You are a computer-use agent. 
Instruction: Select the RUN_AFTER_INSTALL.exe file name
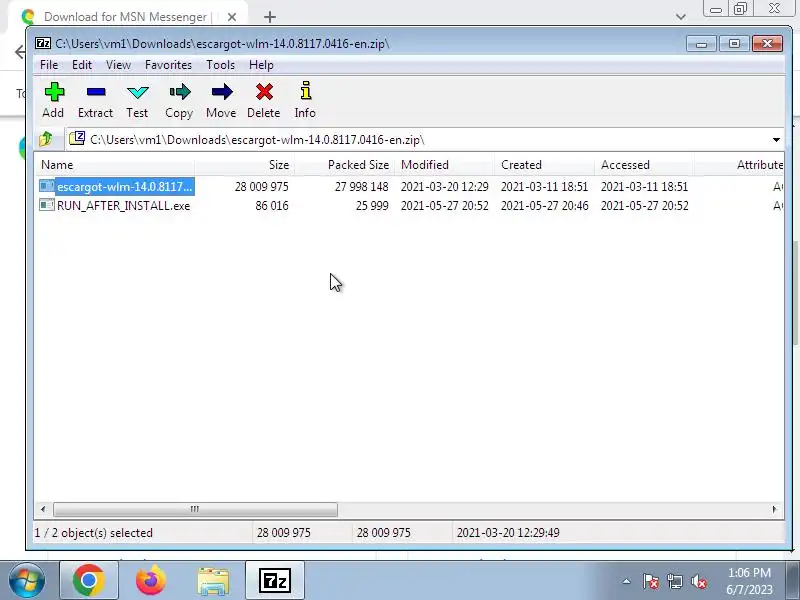tap(123, 206)
